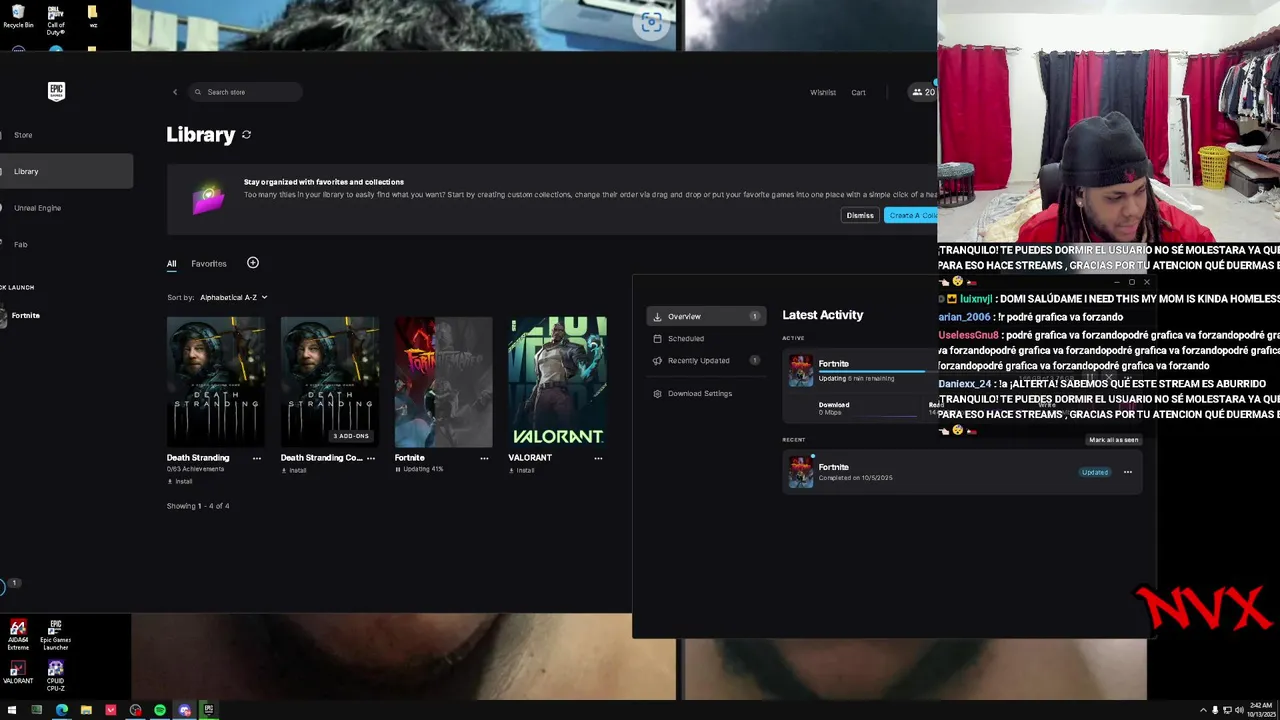
Task: Select Library in sidebar
Action: pyautogui.click(x=66, y=171)
